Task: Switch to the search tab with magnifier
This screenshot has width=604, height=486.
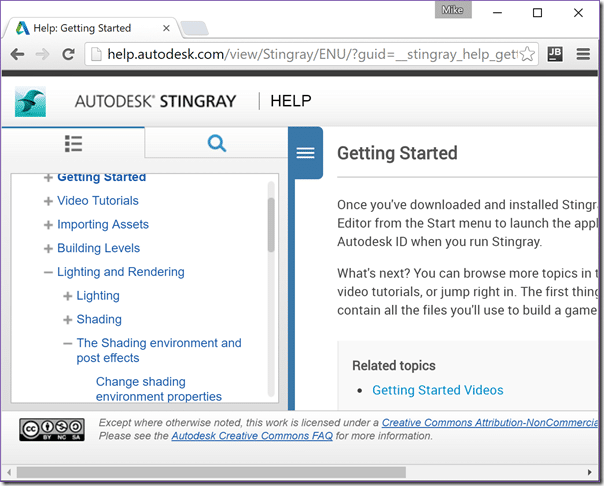Action: (217, 143)
